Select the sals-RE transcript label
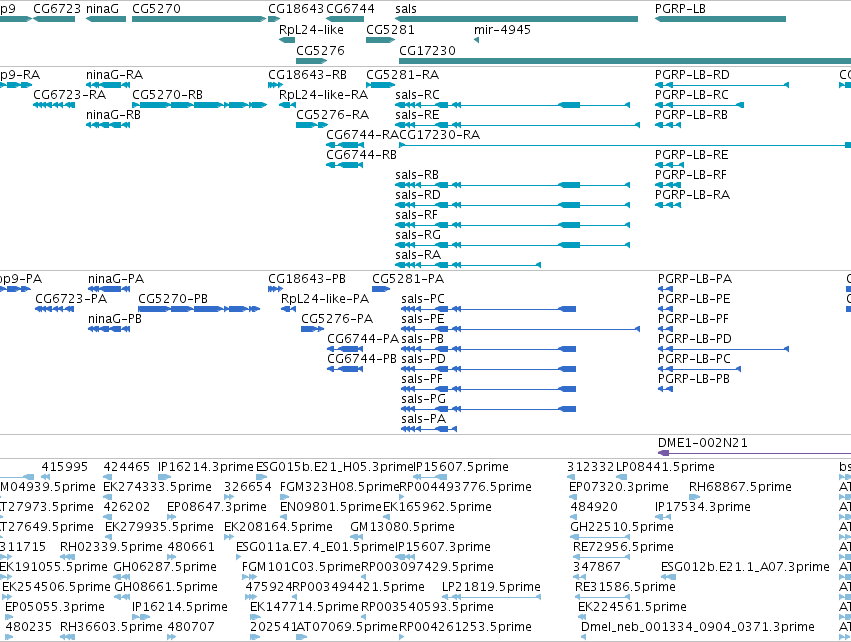This screenshot has height=642, width=851. (417, 115)
